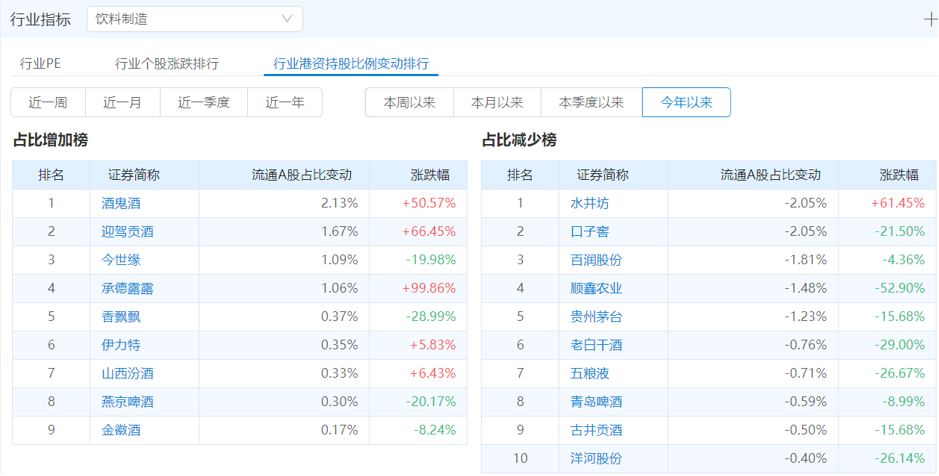Image resolution: width=939 pixels, height=476 pixels.
Task: Open the 老白干酒 stock link
Action: tap(596, 345)
